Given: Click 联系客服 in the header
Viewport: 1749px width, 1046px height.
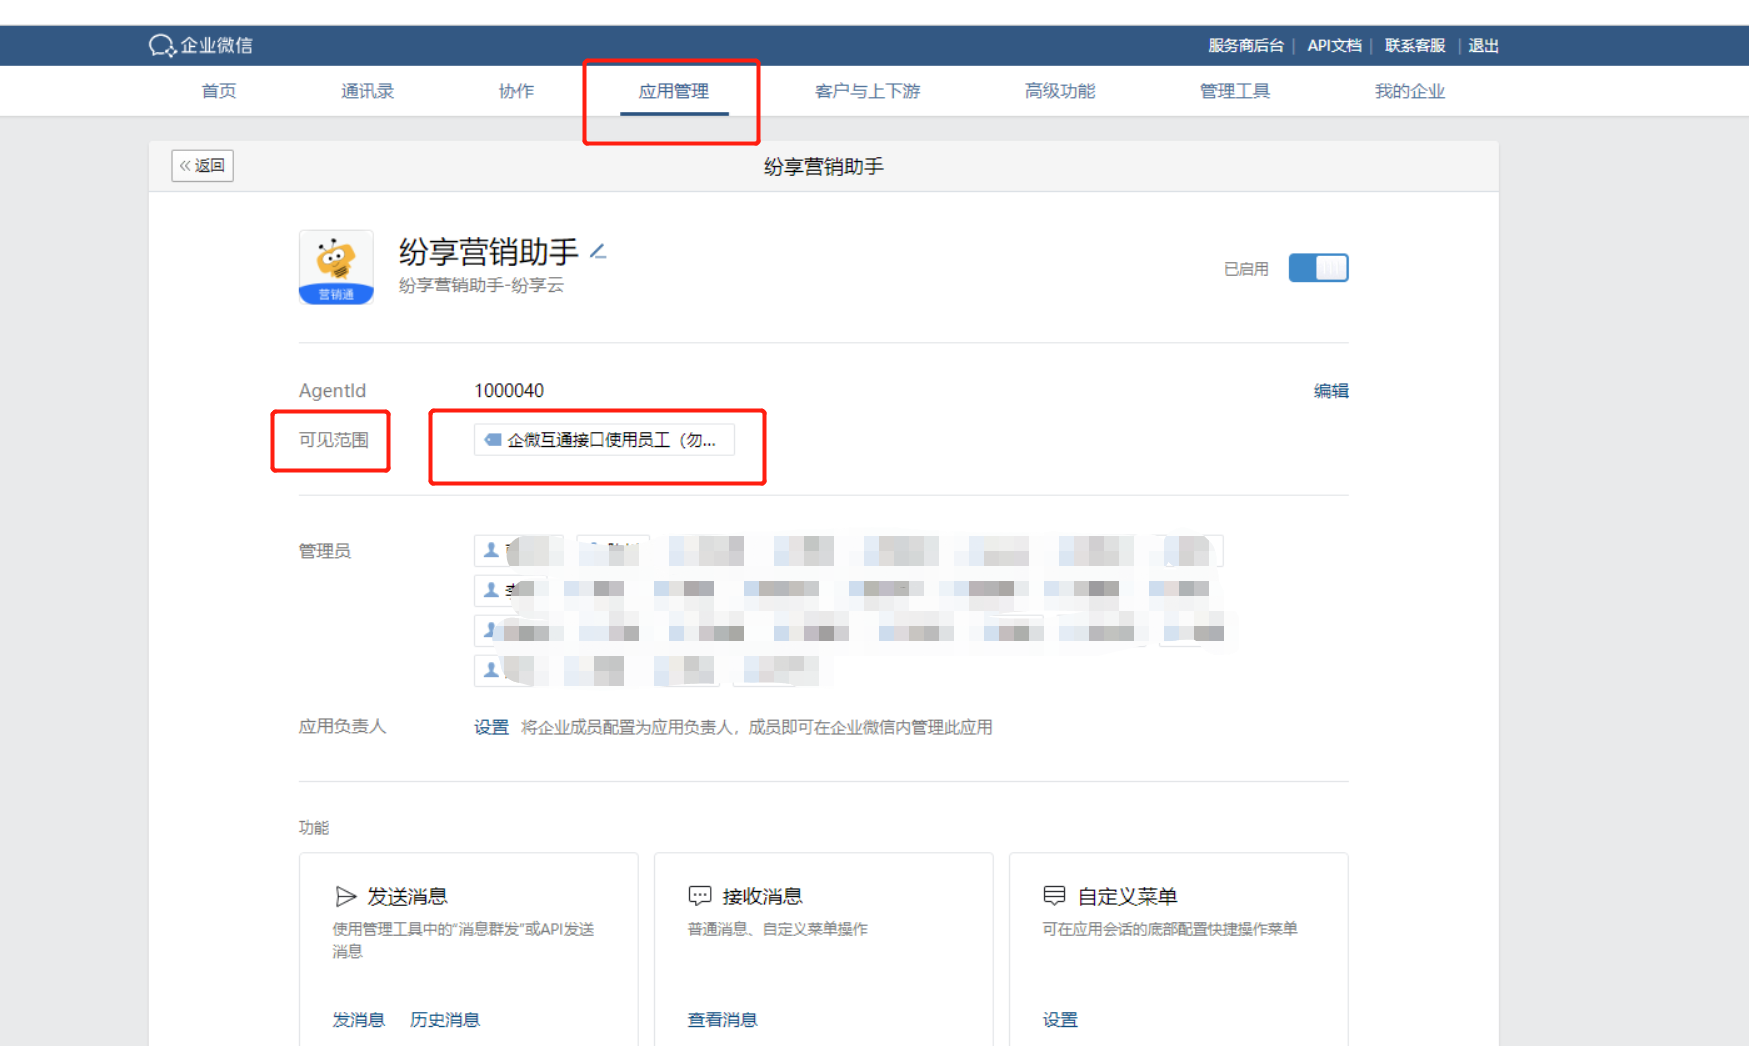Looking at the screenshot, I should click(x=1414, y=45).
